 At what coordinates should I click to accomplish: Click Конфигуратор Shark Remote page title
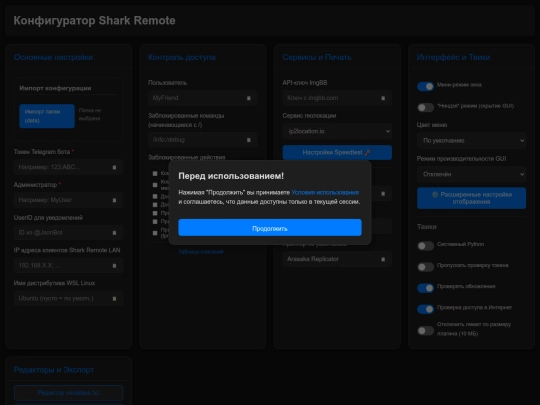94,21
